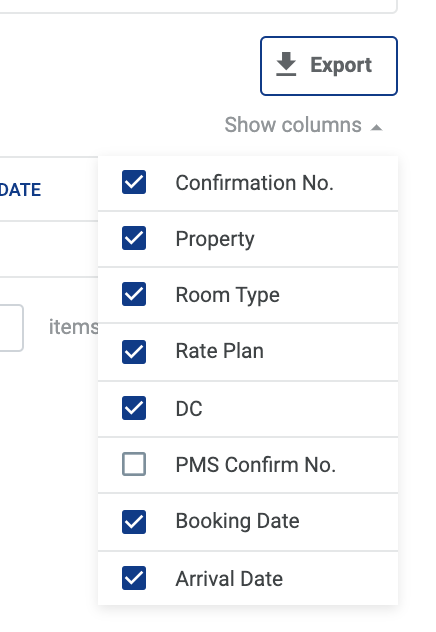The width and height of the screenshot is (436, 632).
Task: Select the PMS Confirm No. label
Action: pos(255,465)
